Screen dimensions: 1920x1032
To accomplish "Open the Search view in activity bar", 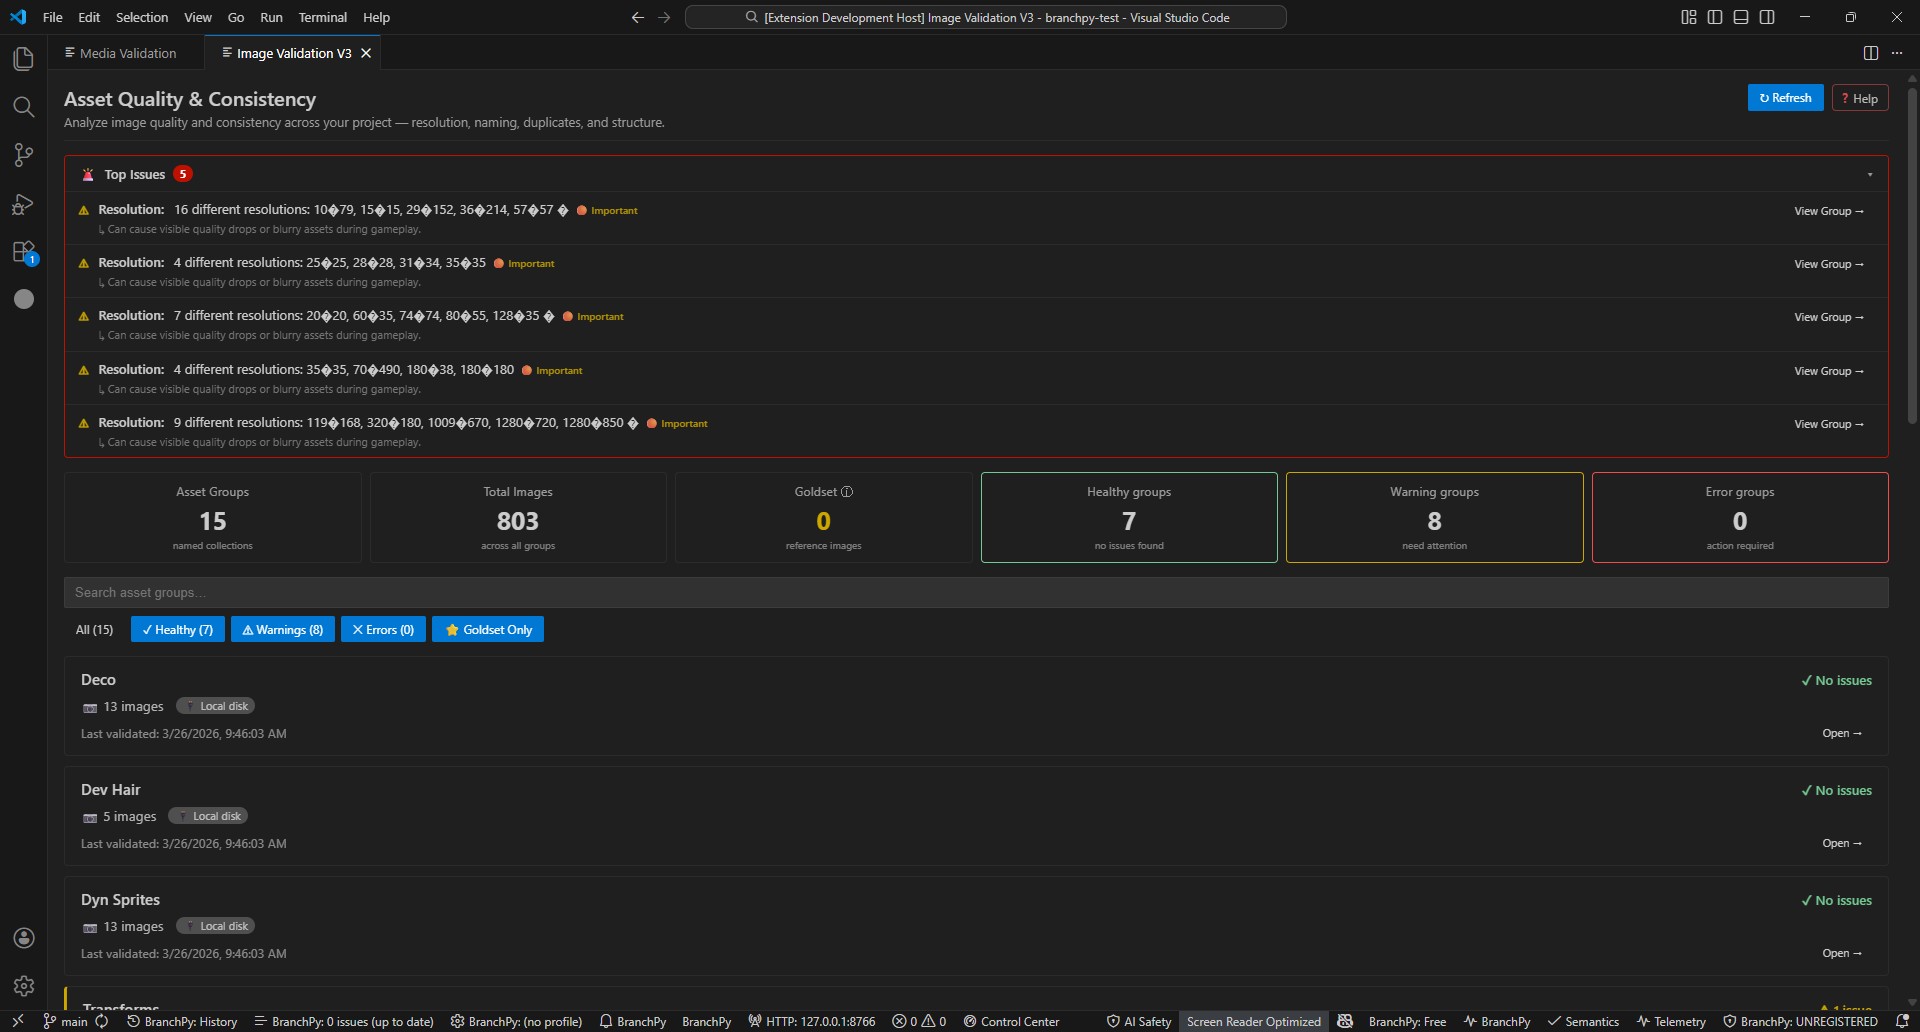I will (x=23, y=107).
